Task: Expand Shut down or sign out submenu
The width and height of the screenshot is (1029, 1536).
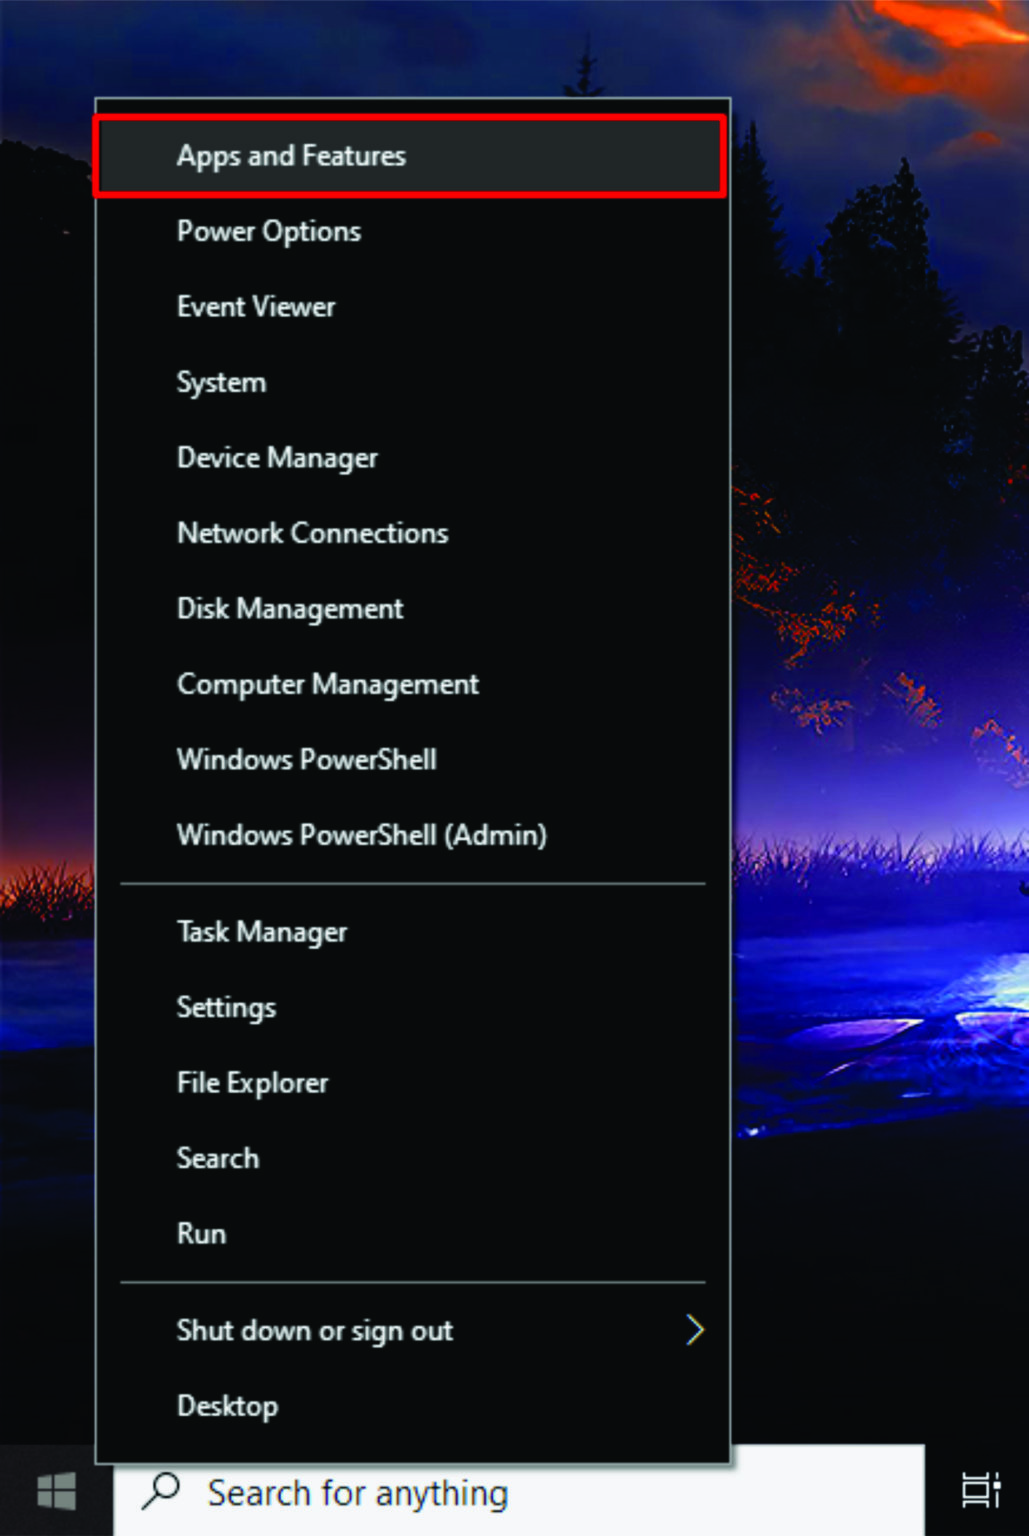Action: point(315,1330)
